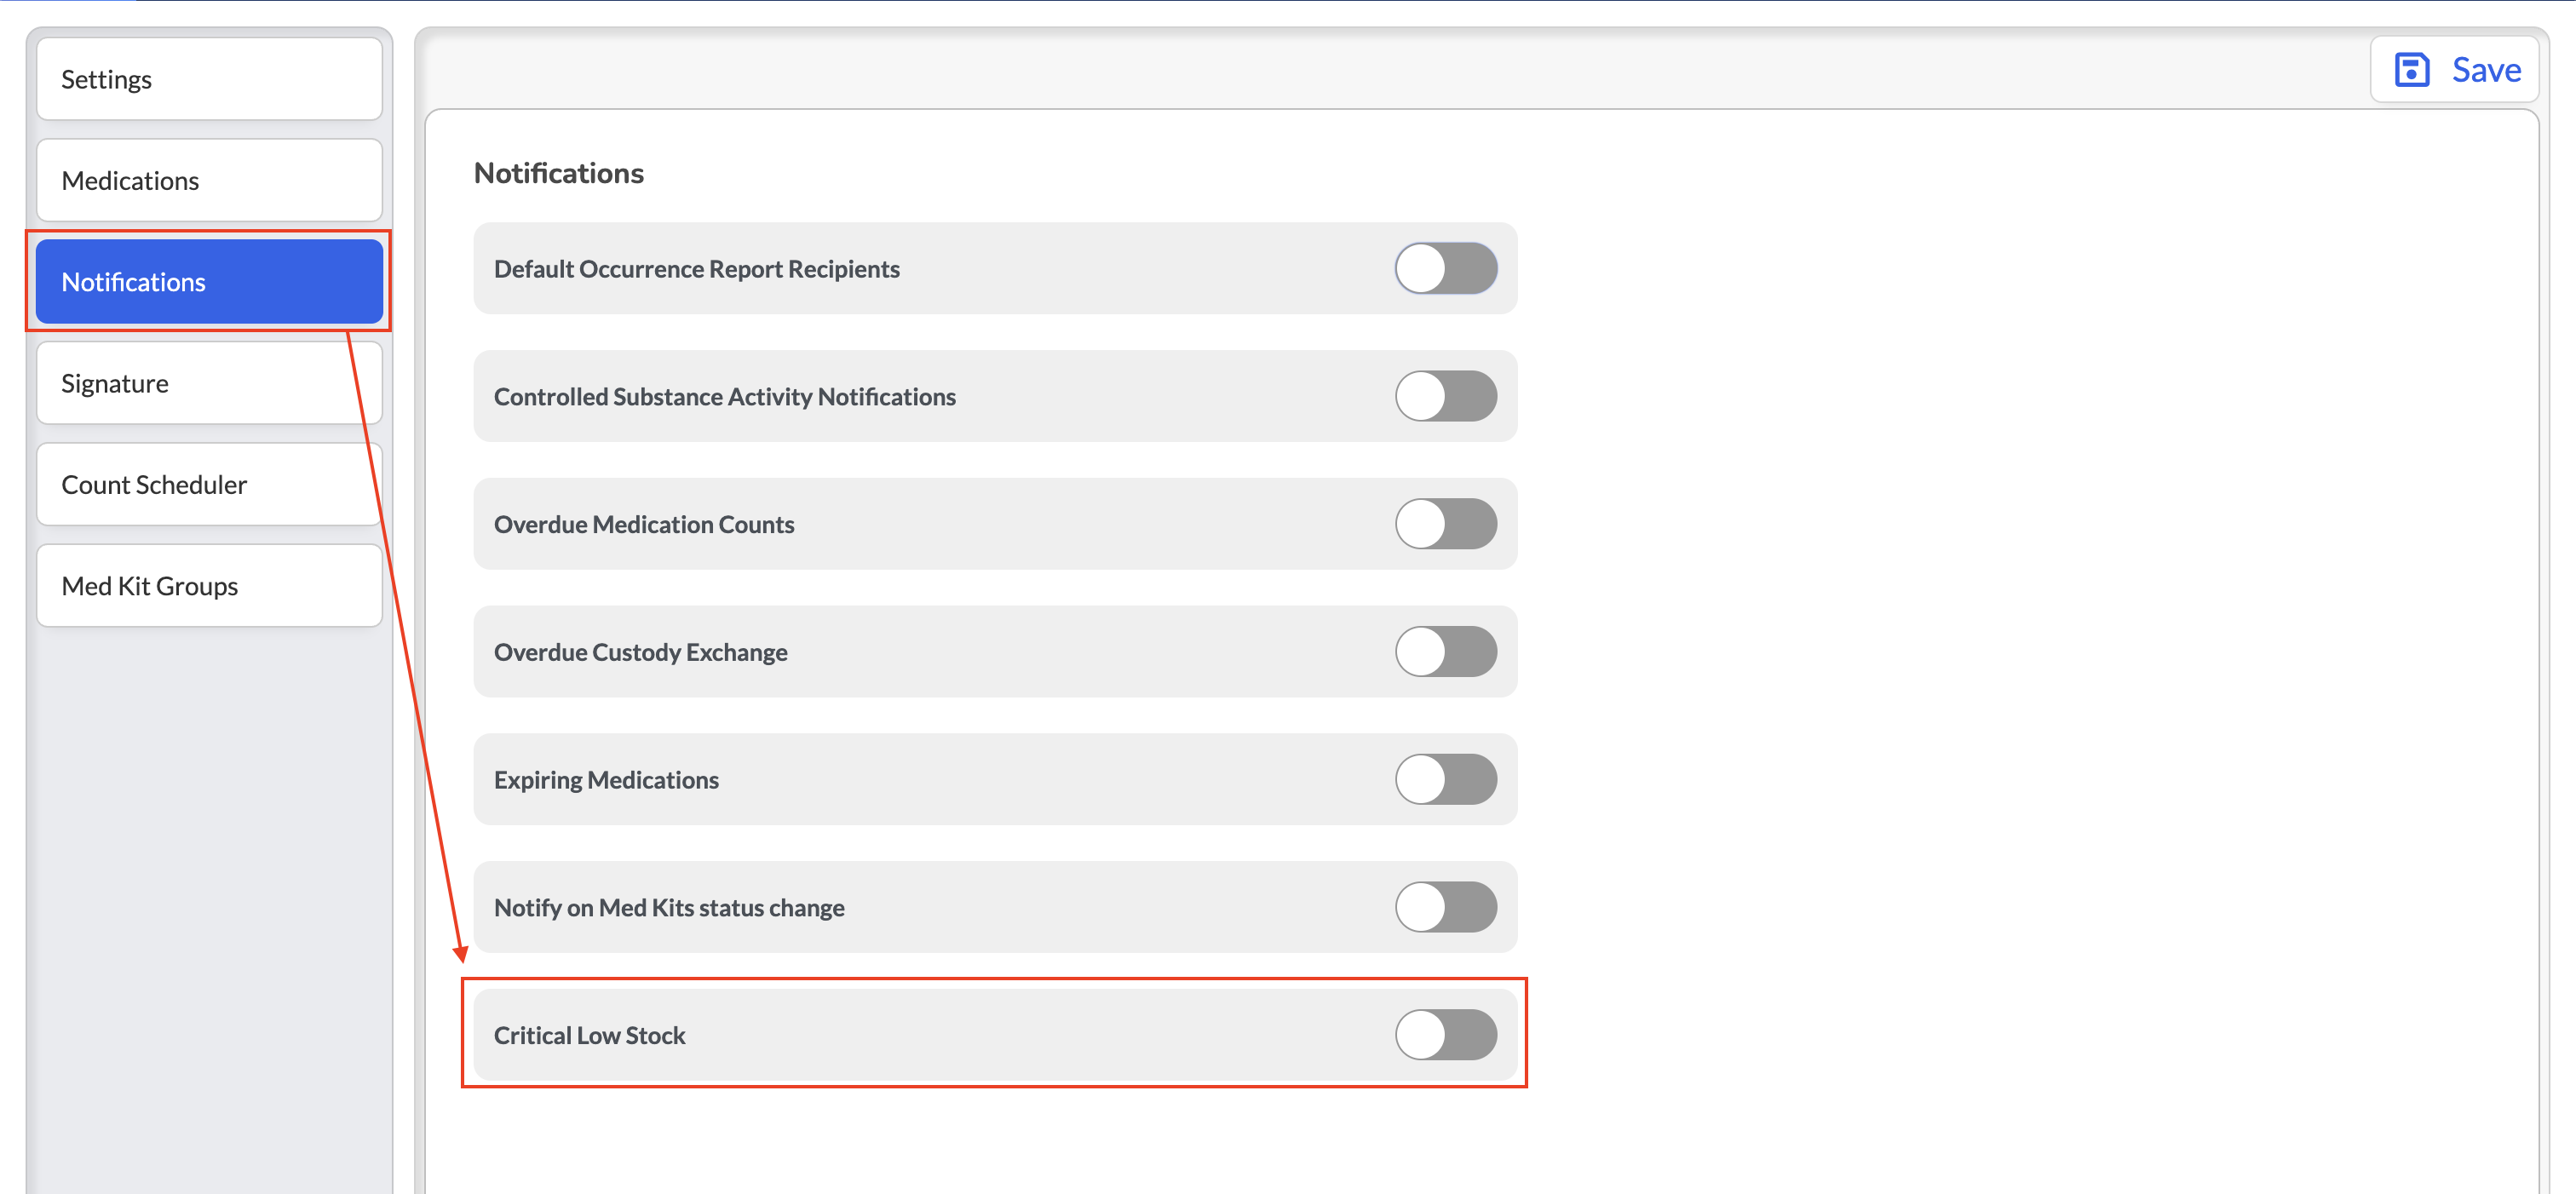Enable Overdue Custody Exchange notifications

pyautogui.click(x=1445, y=651)
